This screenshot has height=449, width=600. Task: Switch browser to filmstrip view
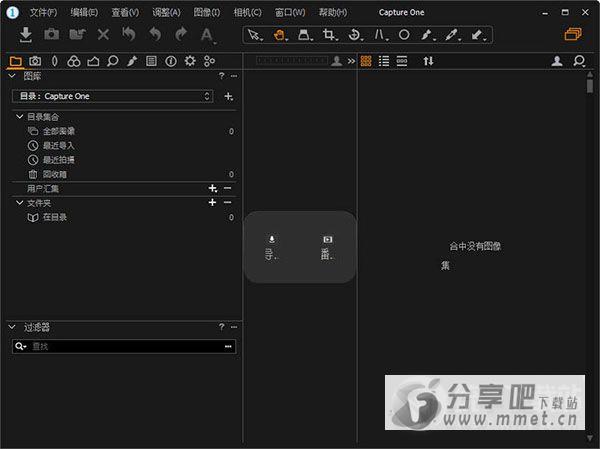(x=402, y=61)
